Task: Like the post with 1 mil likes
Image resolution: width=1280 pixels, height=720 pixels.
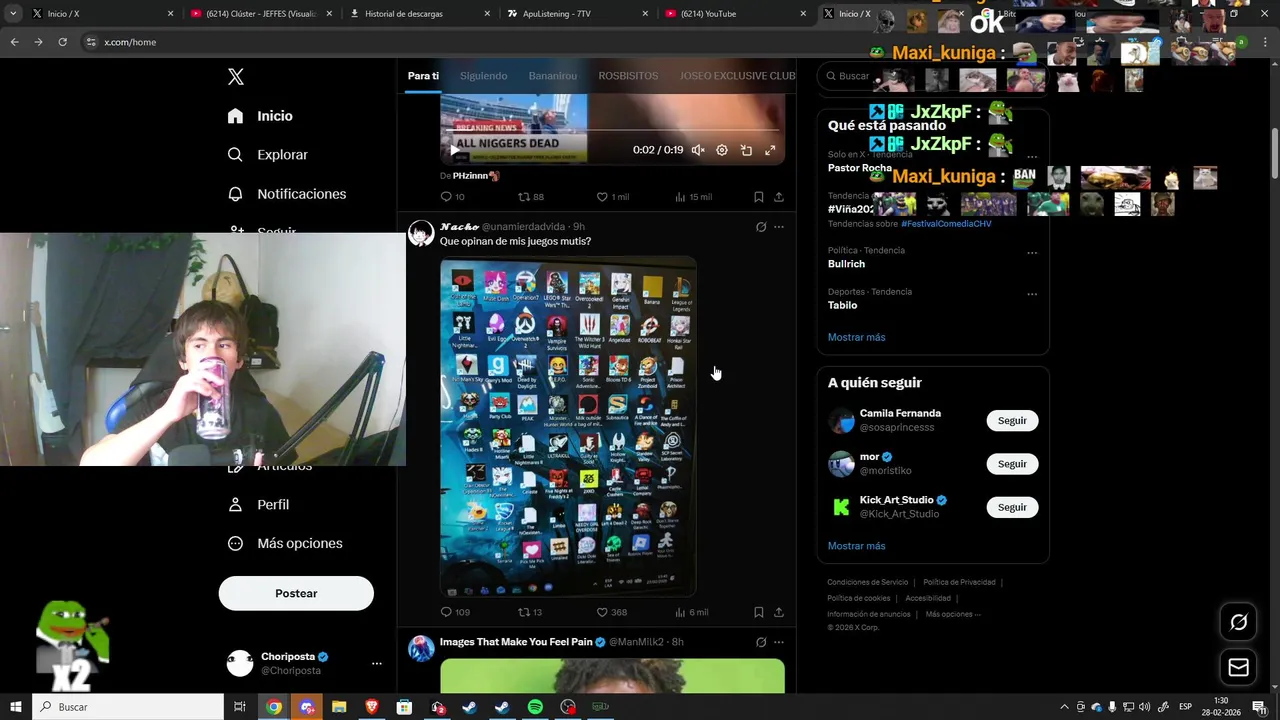Action: 612,197
